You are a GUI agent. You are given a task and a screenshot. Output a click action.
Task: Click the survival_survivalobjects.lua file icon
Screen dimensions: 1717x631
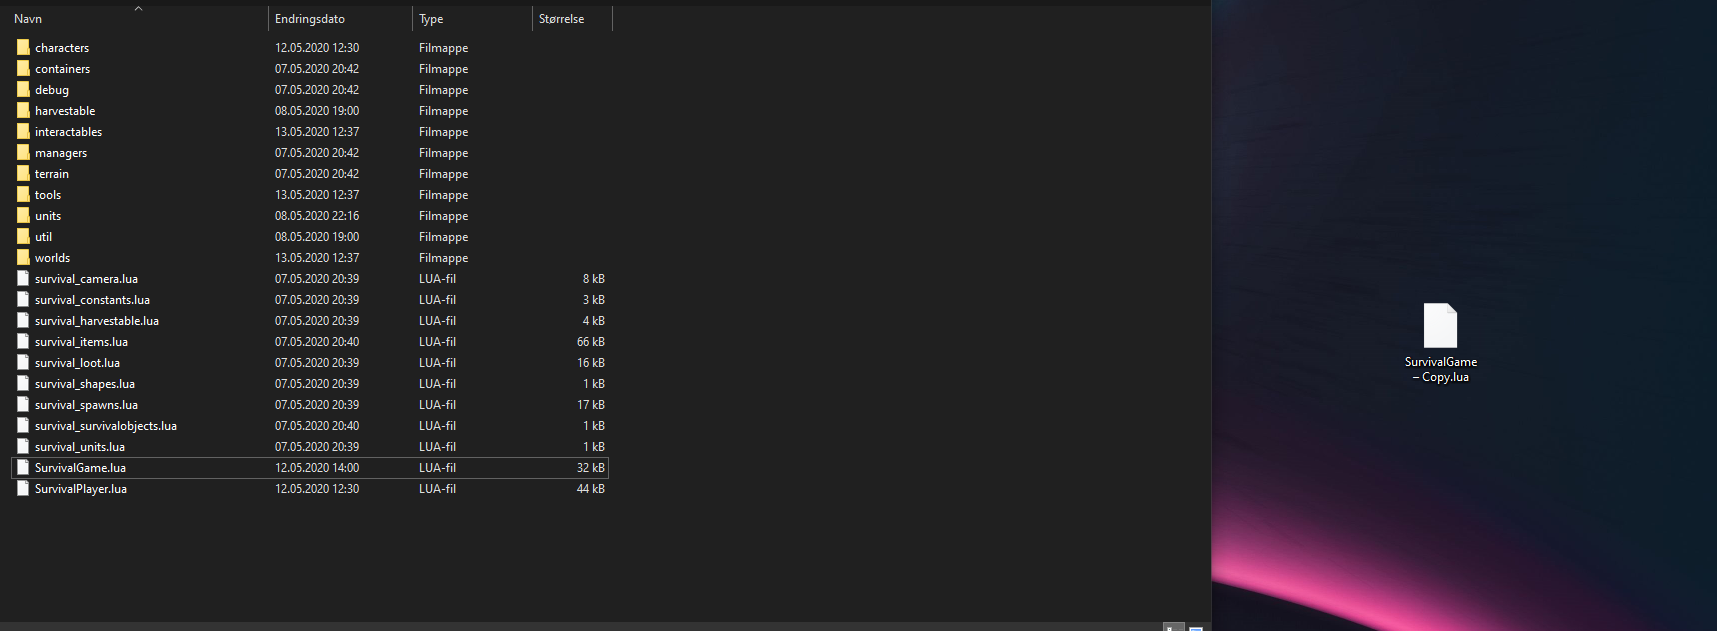(x=23, y=425)
